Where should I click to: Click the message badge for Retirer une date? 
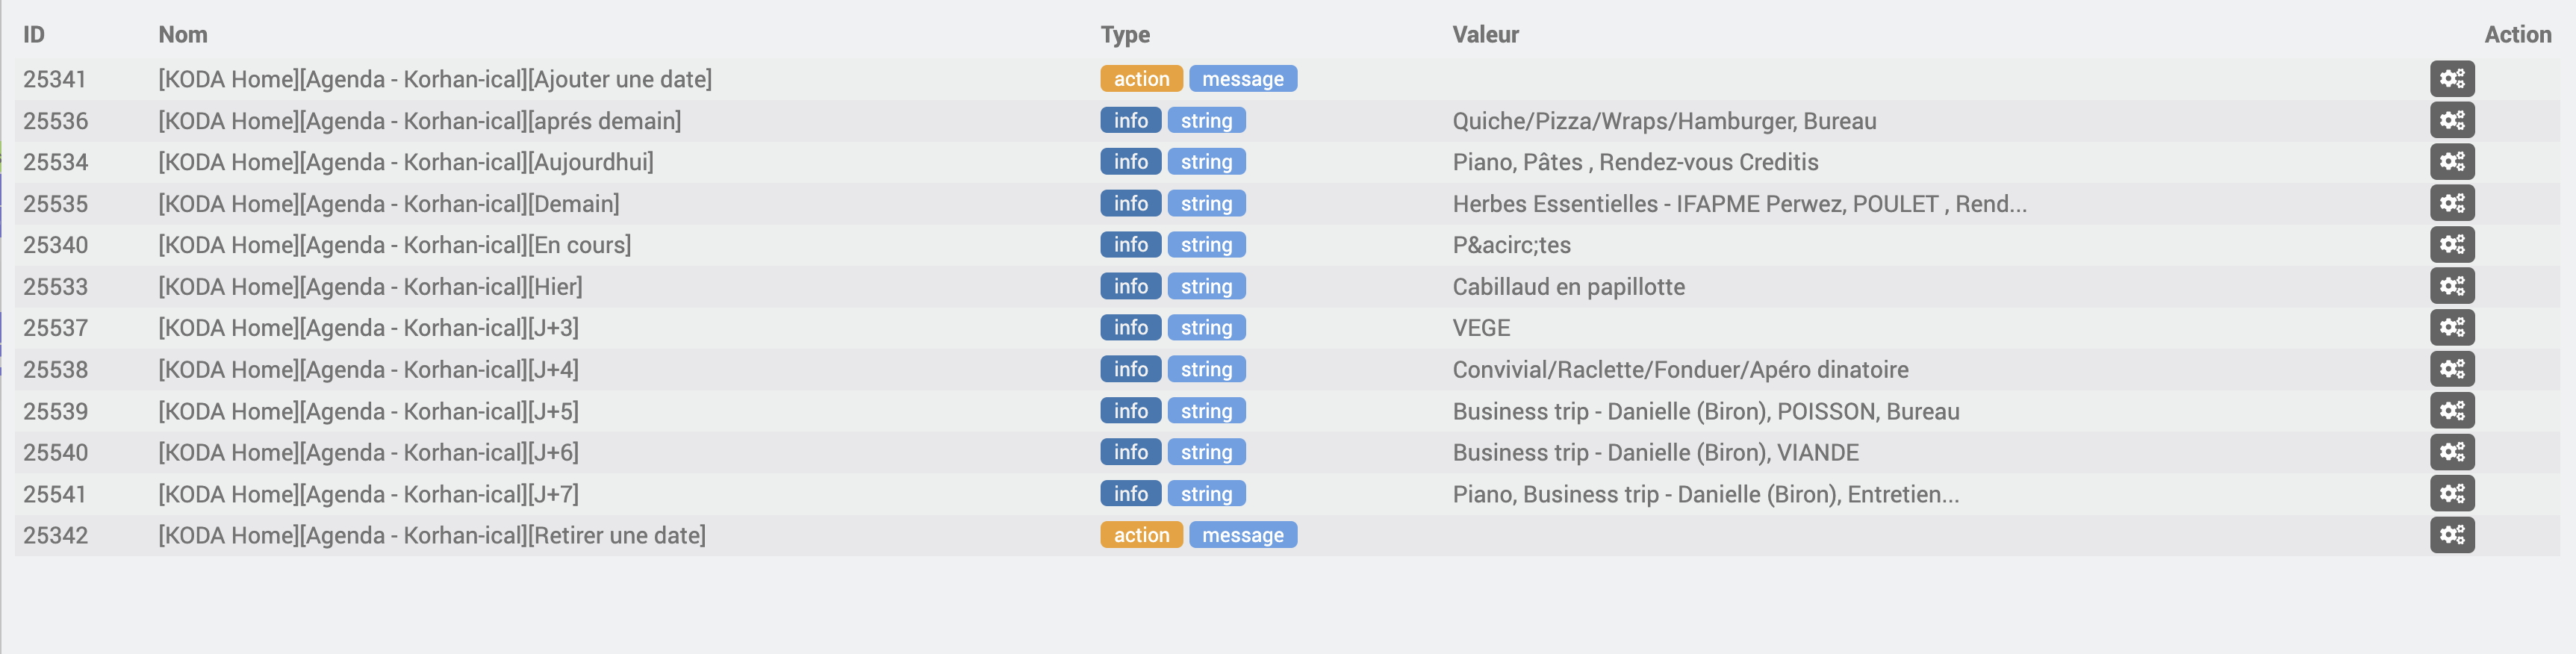[1242, 535]
